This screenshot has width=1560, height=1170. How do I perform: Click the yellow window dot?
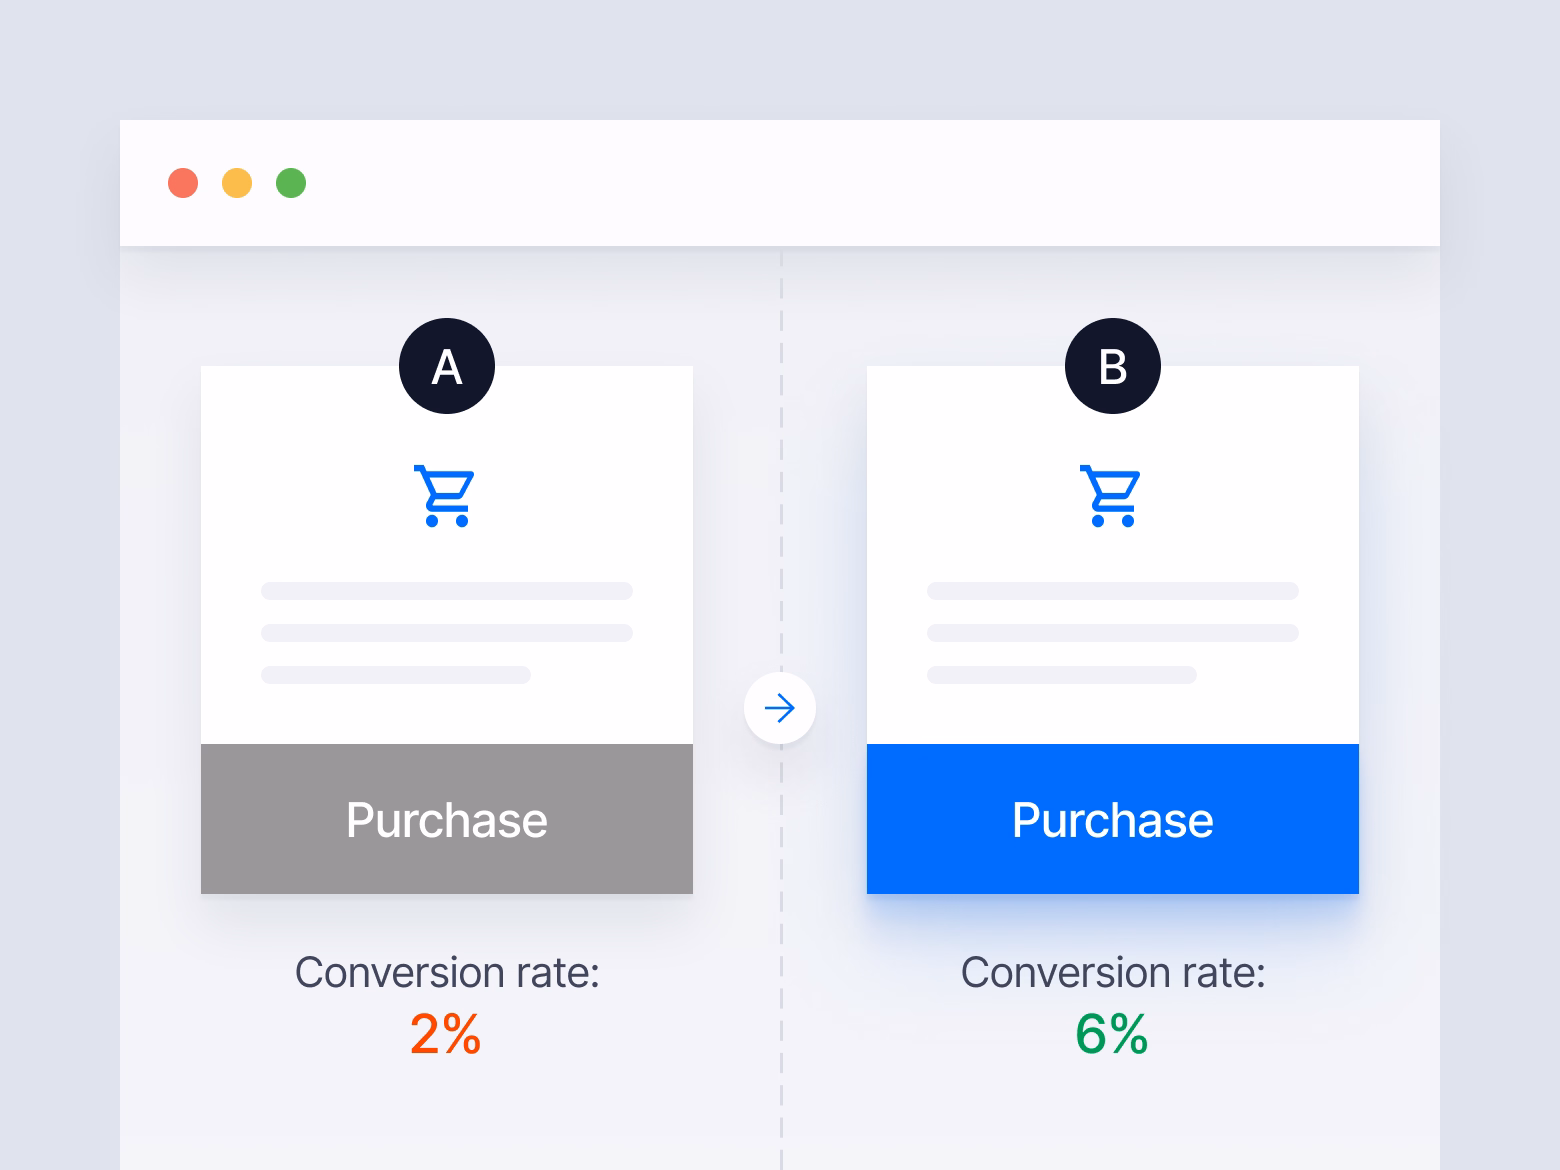coord(237,183)
